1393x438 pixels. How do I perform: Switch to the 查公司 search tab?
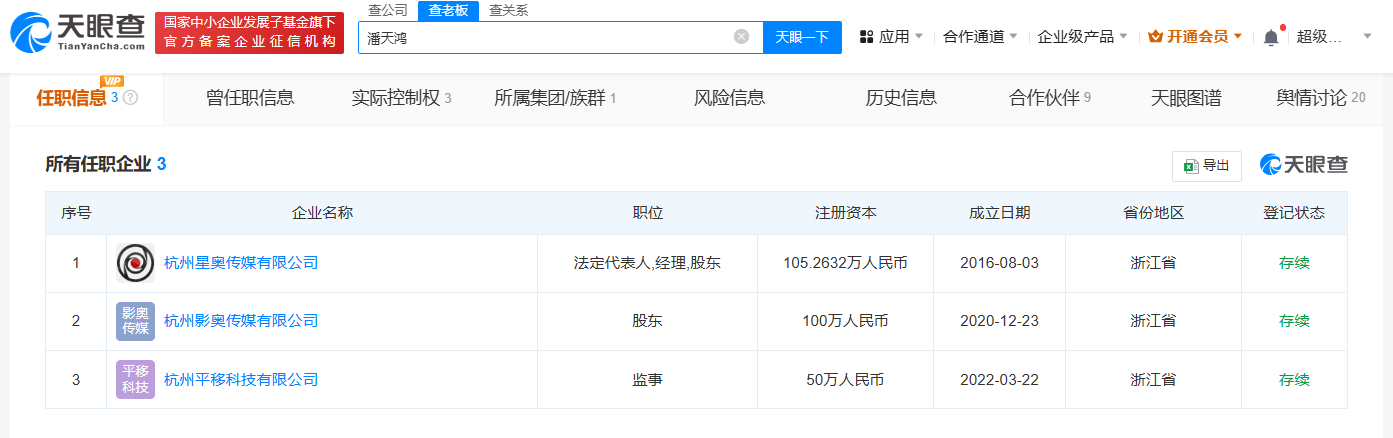point(388,10)
